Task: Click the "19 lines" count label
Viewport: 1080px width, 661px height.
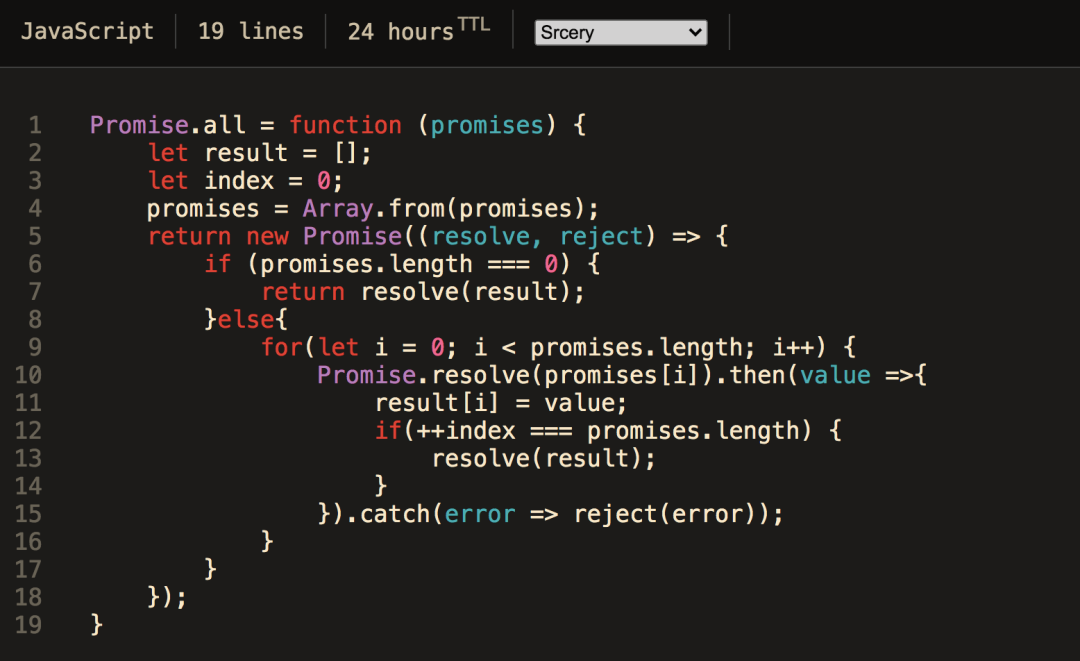Action: tap(251, 32)
